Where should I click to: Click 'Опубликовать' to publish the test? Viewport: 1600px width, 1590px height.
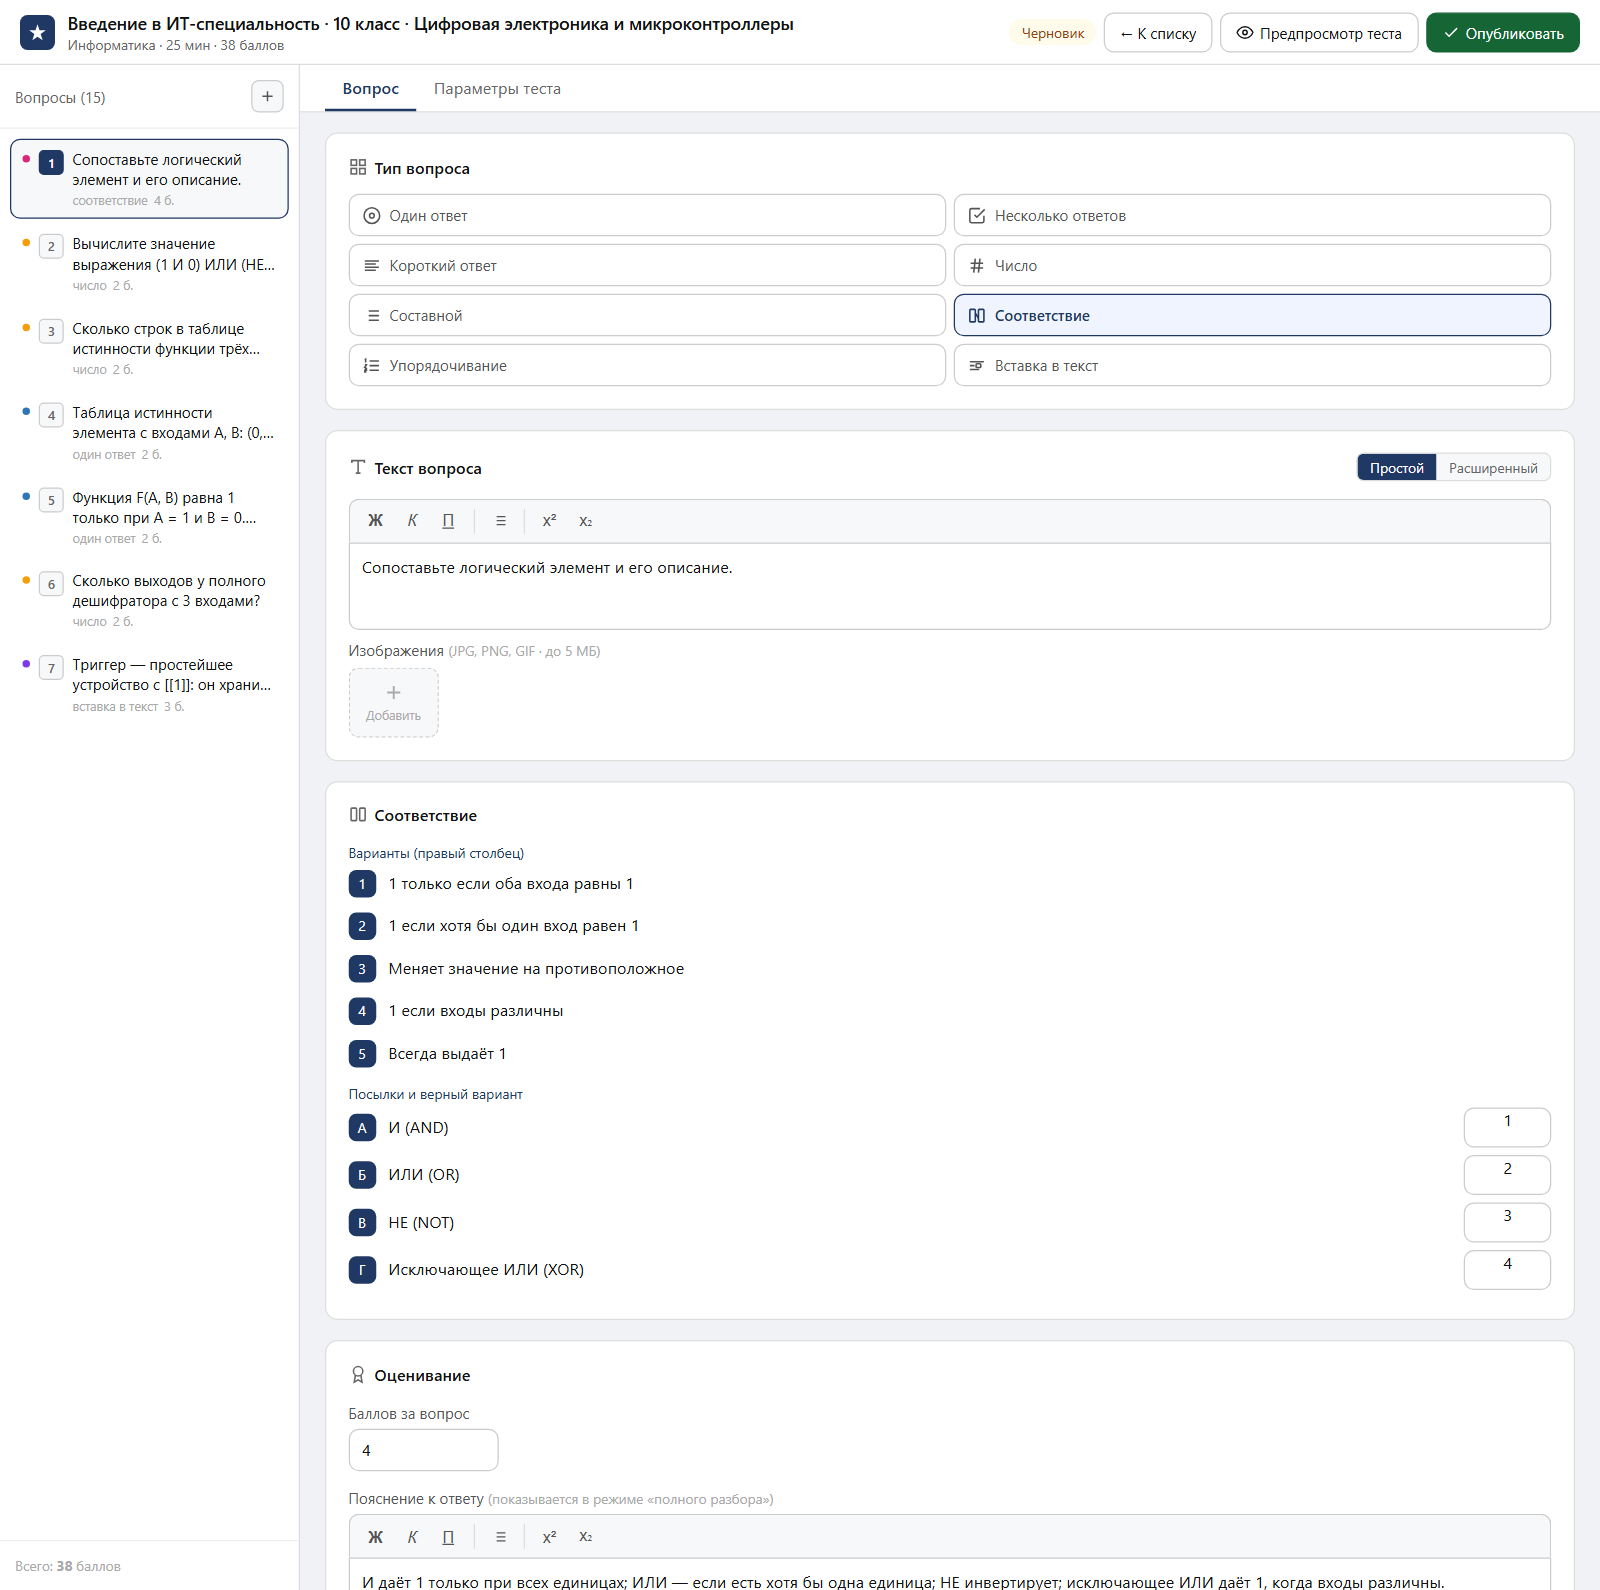pos(1503,33)
